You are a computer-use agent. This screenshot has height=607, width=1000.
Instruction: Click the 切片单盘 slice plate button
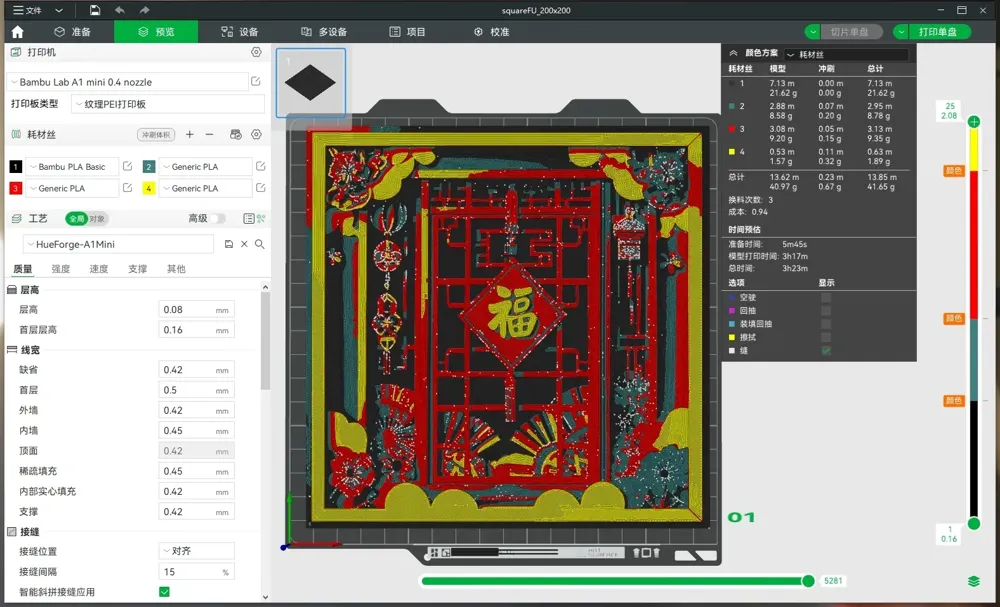point(851,32)
